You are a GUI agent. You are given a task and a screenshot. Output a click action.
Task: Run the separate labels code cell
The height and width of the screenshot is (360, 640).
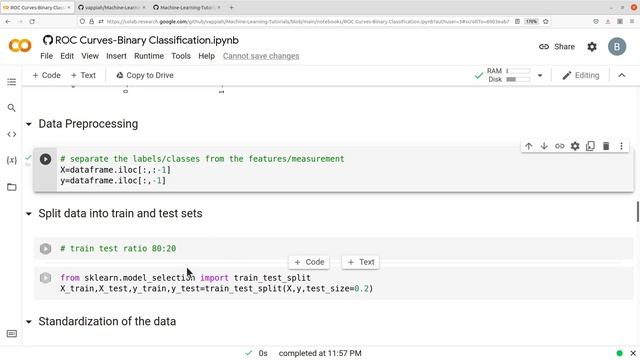(x=45, y=159)
